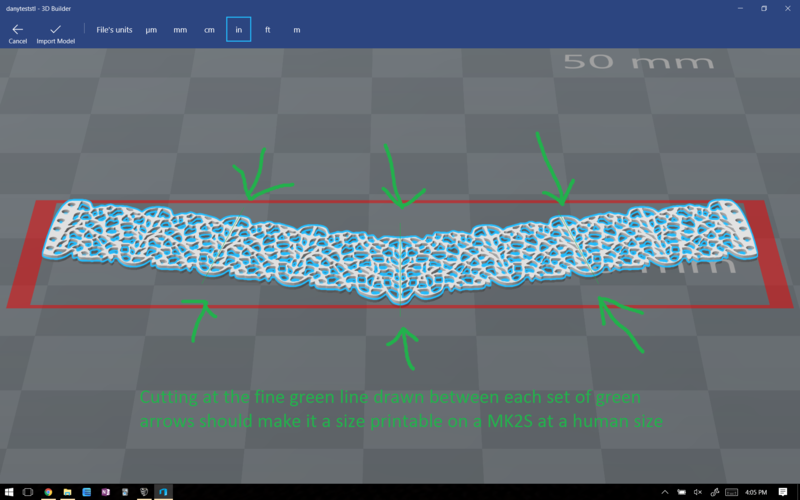Click the muted speaker volume icon
Screen dimensions: 800x500
tap(697, 492)
